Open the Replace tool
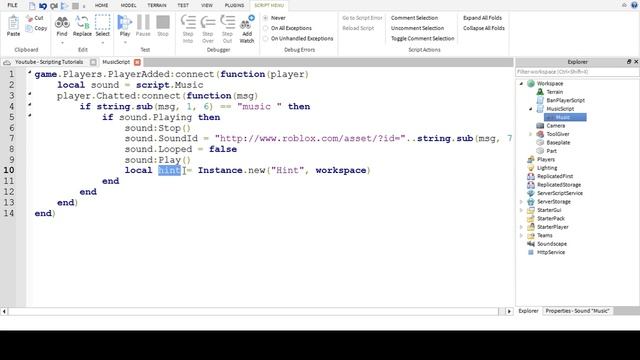640x360 pixels. (82, 26)
